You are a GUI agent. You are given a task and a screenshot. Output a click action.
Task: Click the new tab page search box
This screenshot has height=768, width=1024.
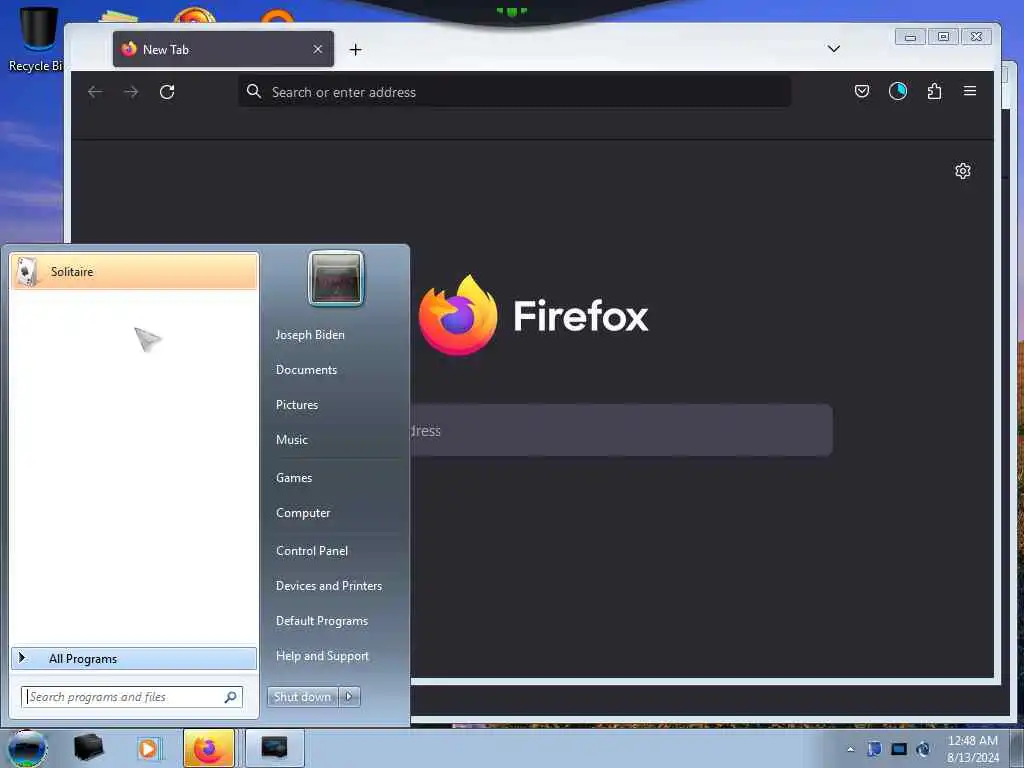[620, 430]
